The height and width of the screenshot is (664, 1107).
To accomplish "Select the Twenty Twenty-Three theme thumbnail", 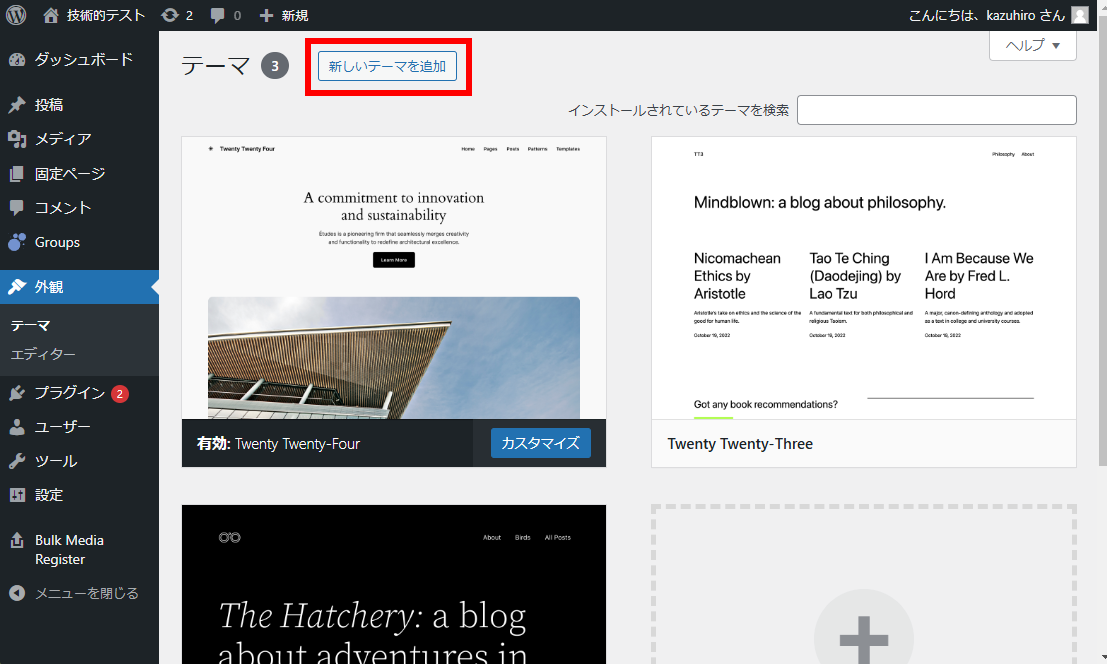I will pyautogui.click(x=863, y=278).
